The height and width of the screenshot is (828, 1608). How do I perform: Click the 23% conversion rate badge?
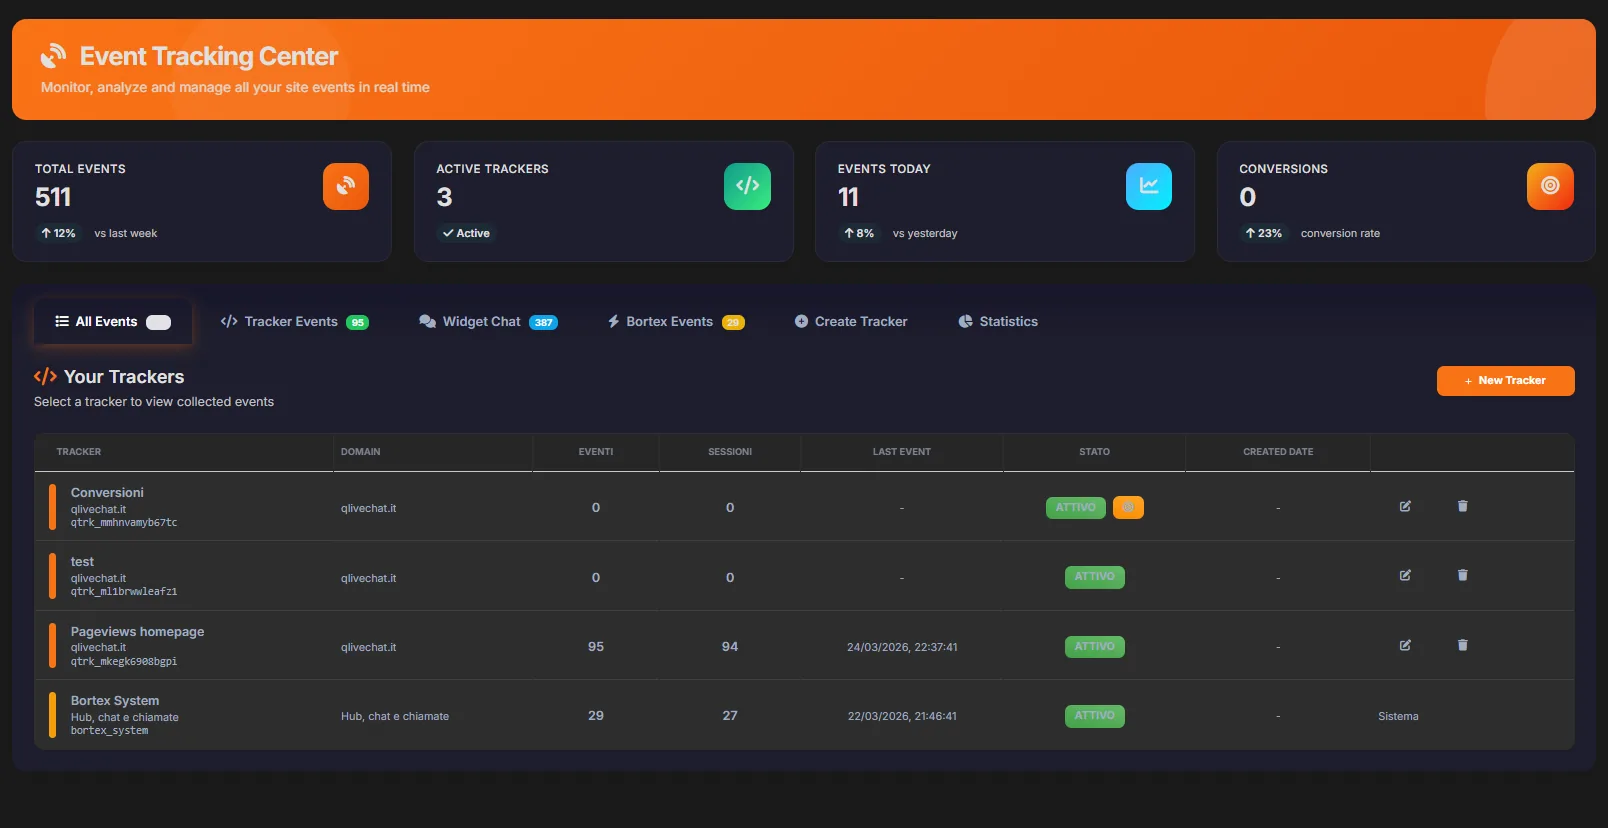click(1264, 233)
